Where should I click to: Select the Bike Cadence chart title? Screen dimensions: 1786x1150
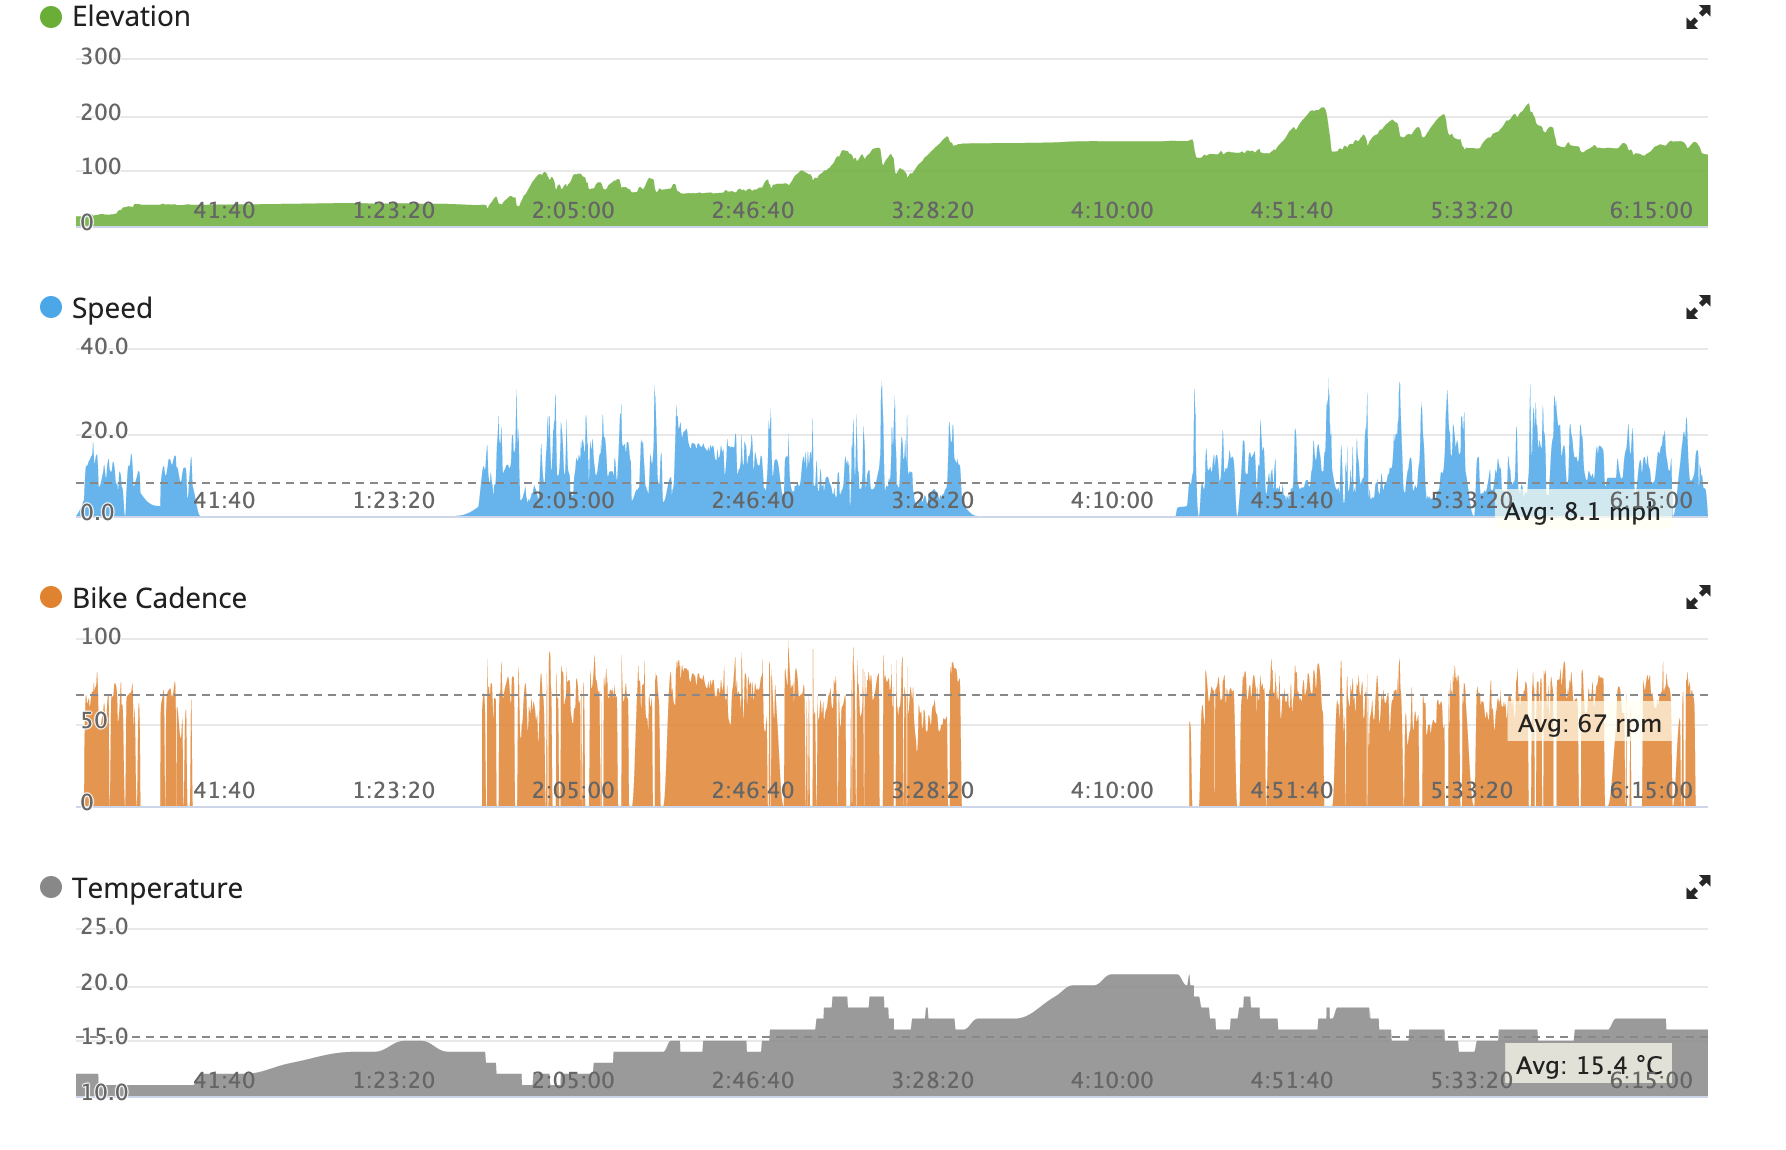159,598
